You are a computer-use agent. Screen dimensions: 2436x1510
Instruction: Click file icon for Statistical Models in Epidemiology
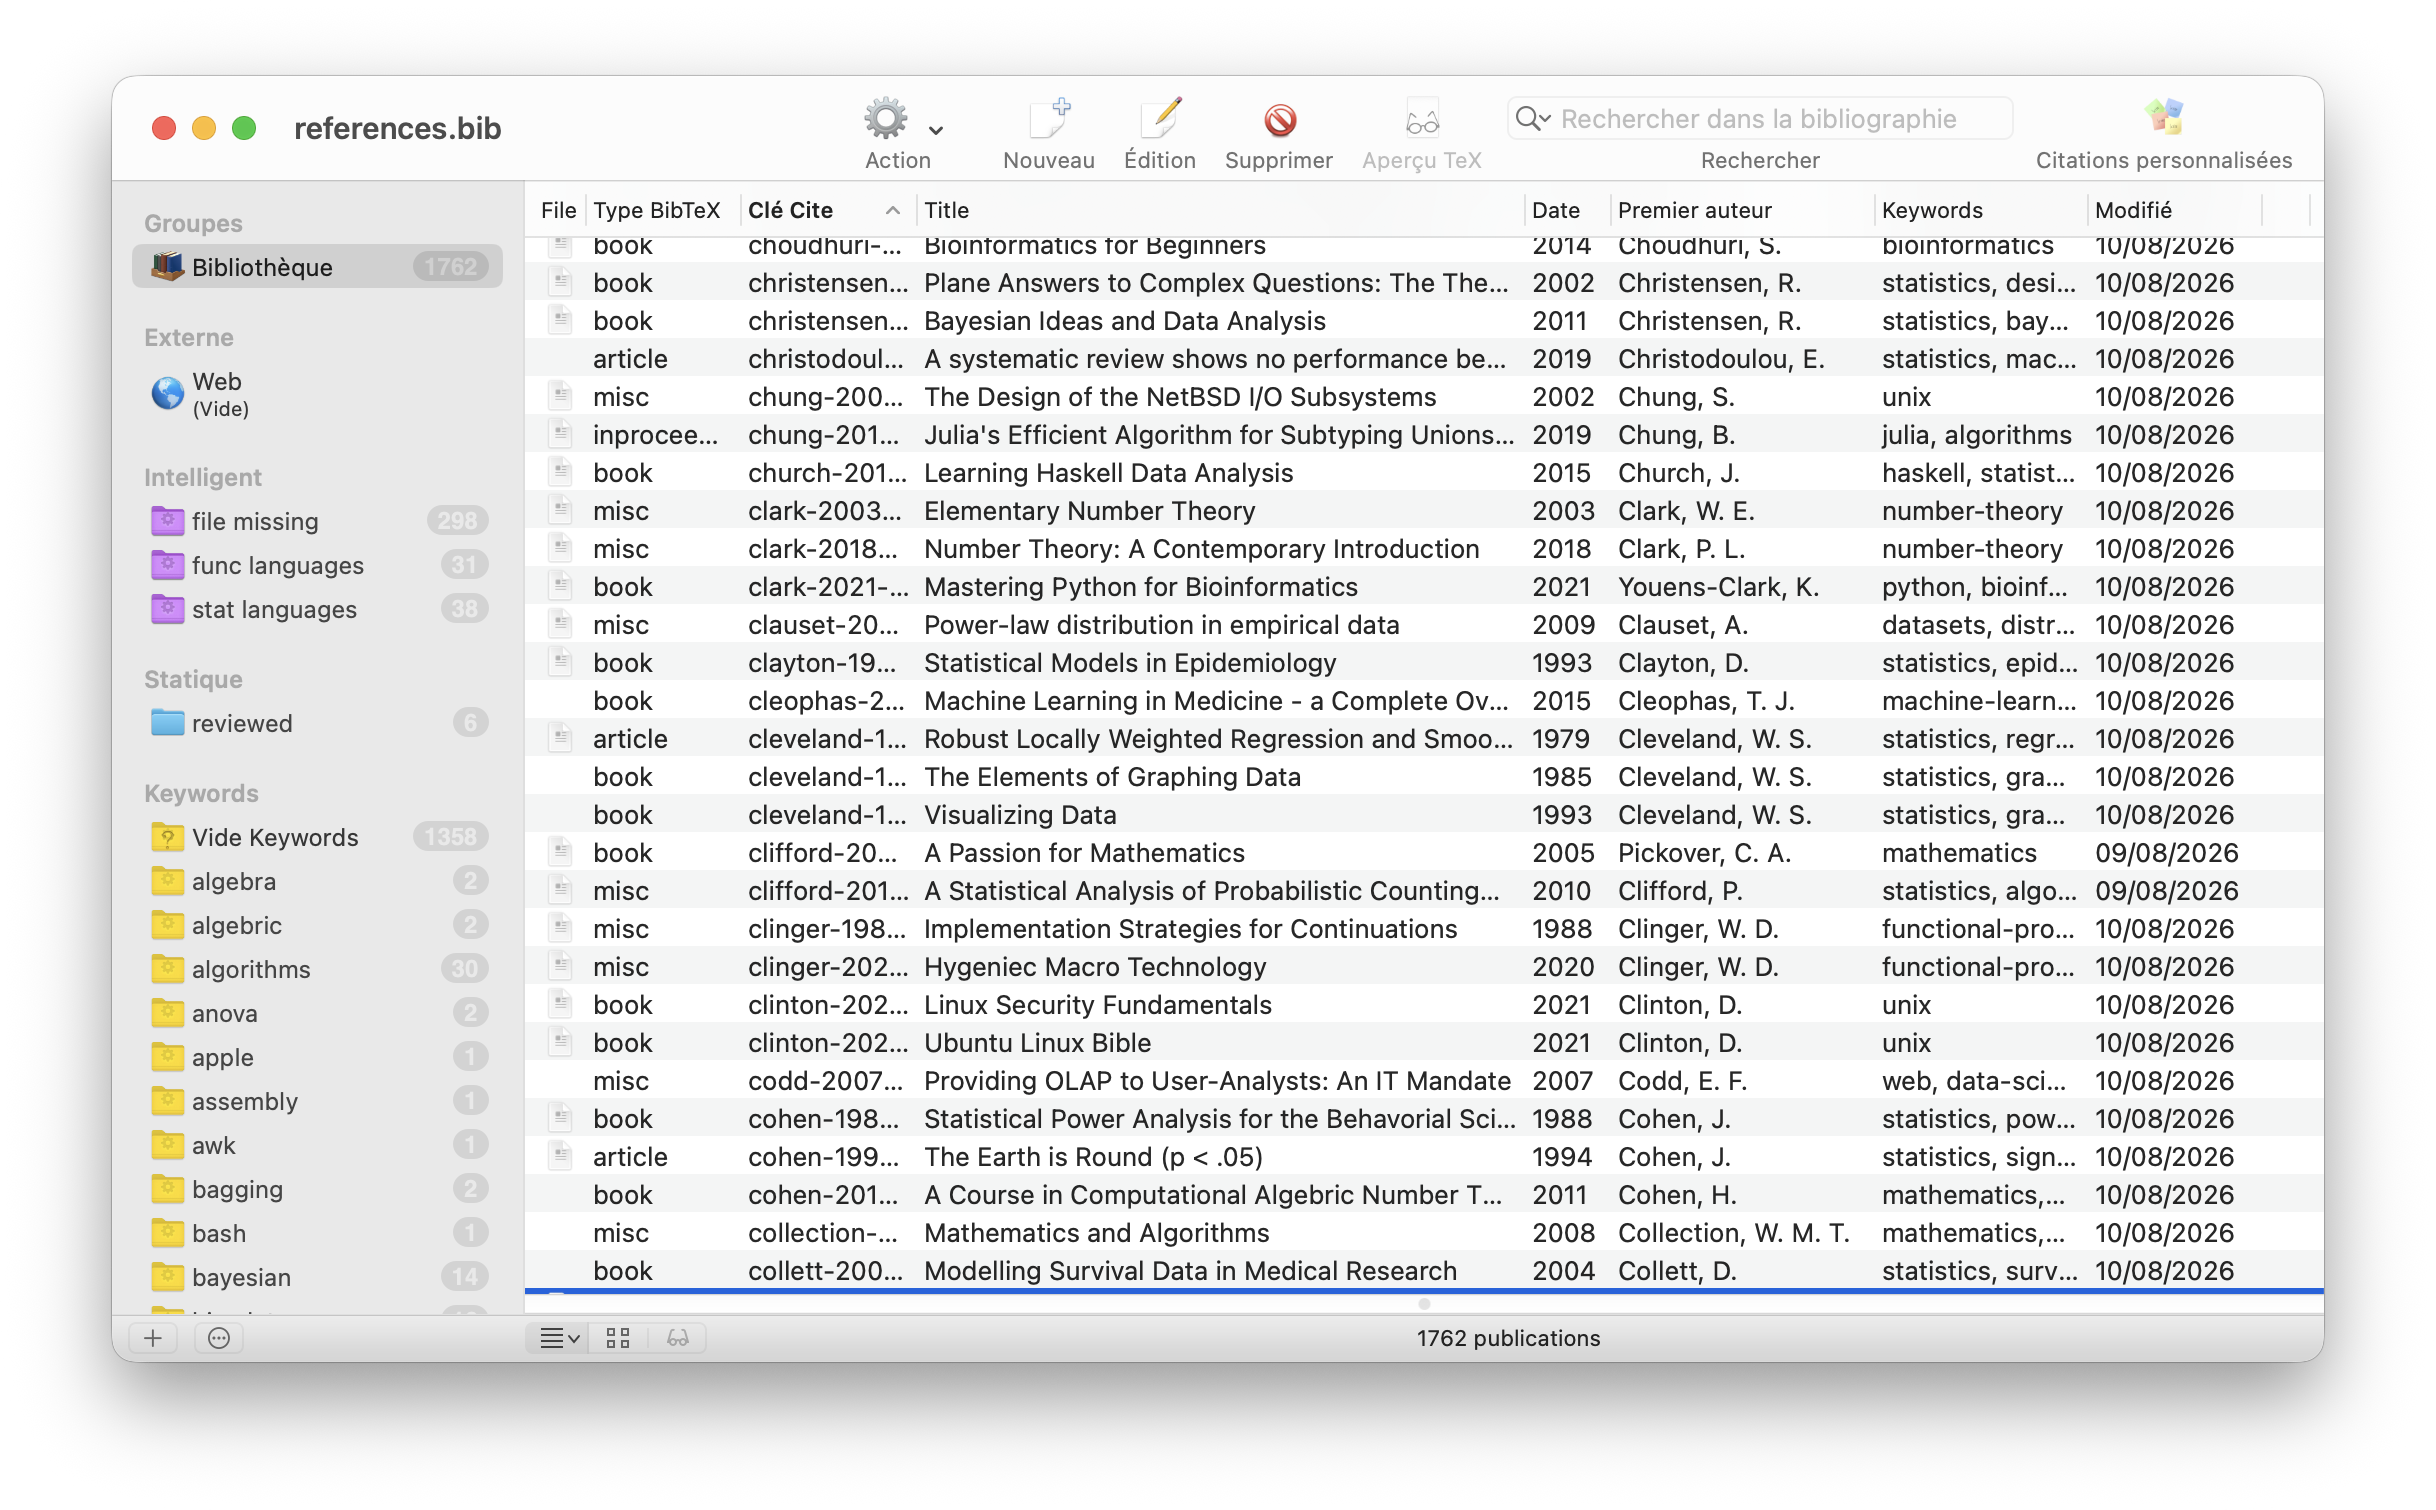(x=561, y=662)
